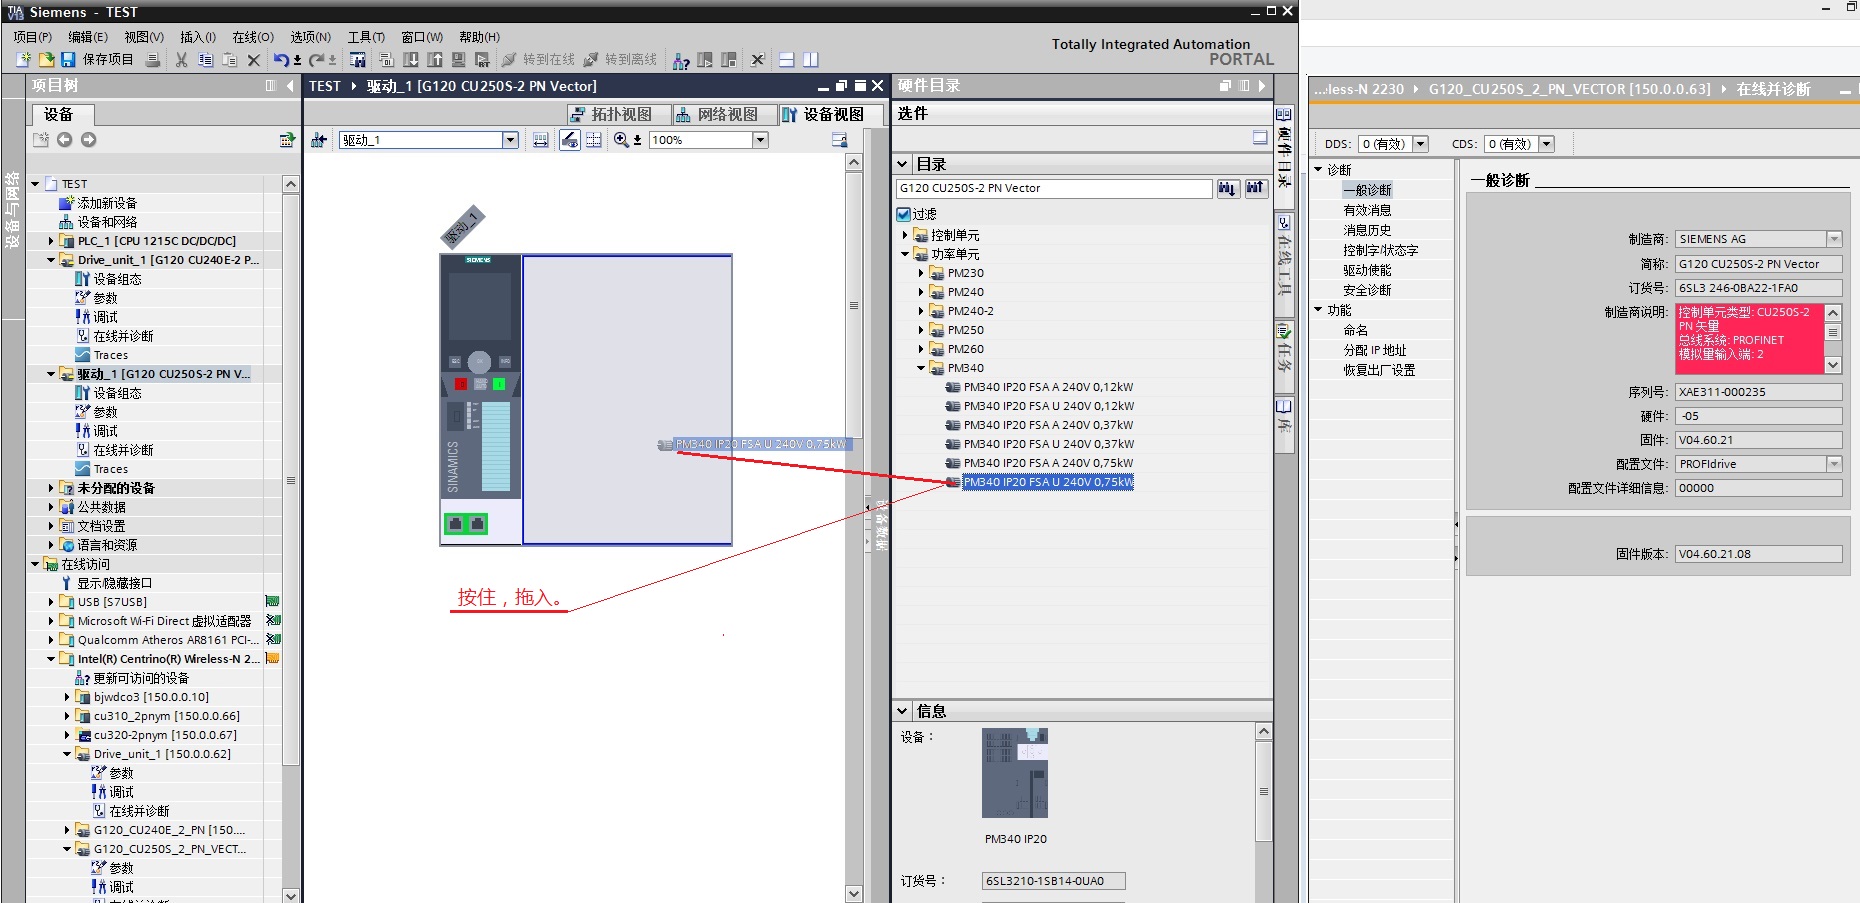1860x903 pixels.
Task: Select PM340 IP20 FSA A 240V 0,12kW
Action: point(1048,387)
